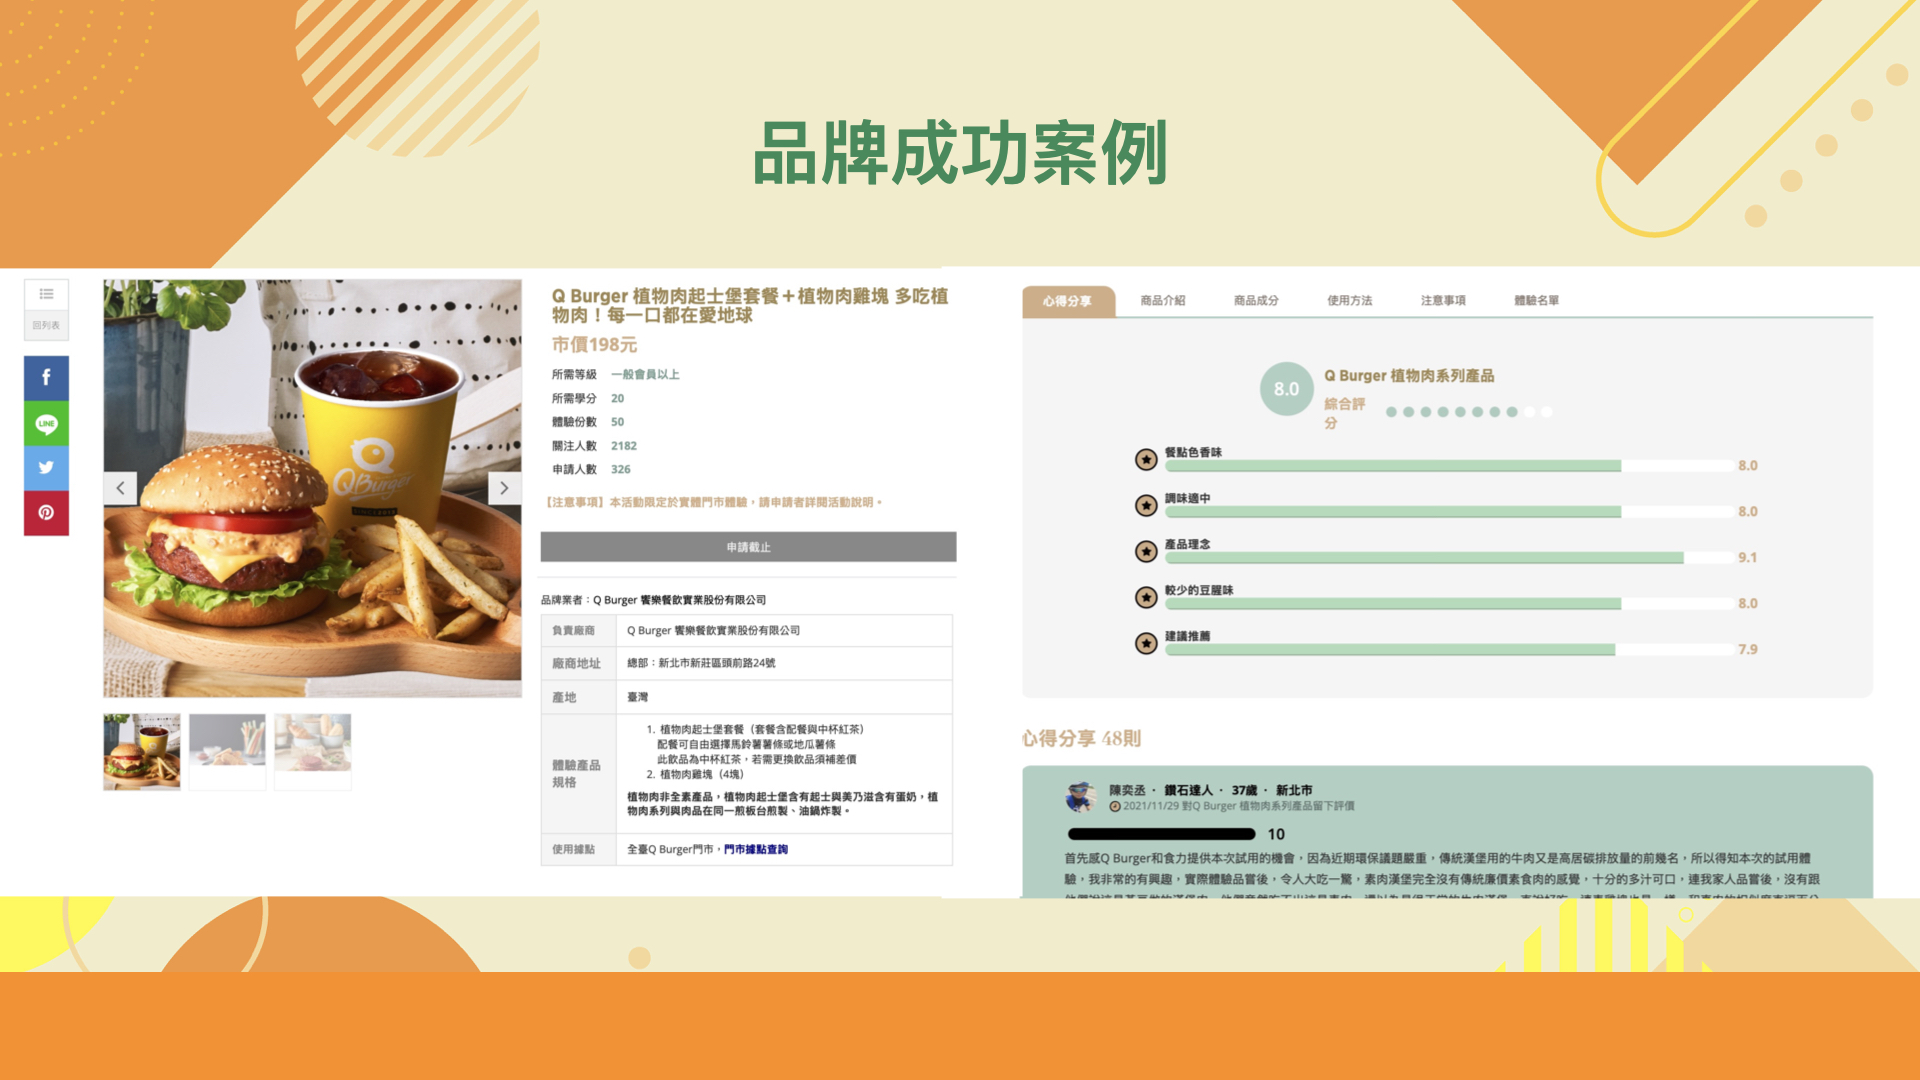Image resolution: width=1920 pixels, height=1080 pixels.
Task: Go back to list via 回列表 icon
Action: pyautogui.click(x=46, y=309)
